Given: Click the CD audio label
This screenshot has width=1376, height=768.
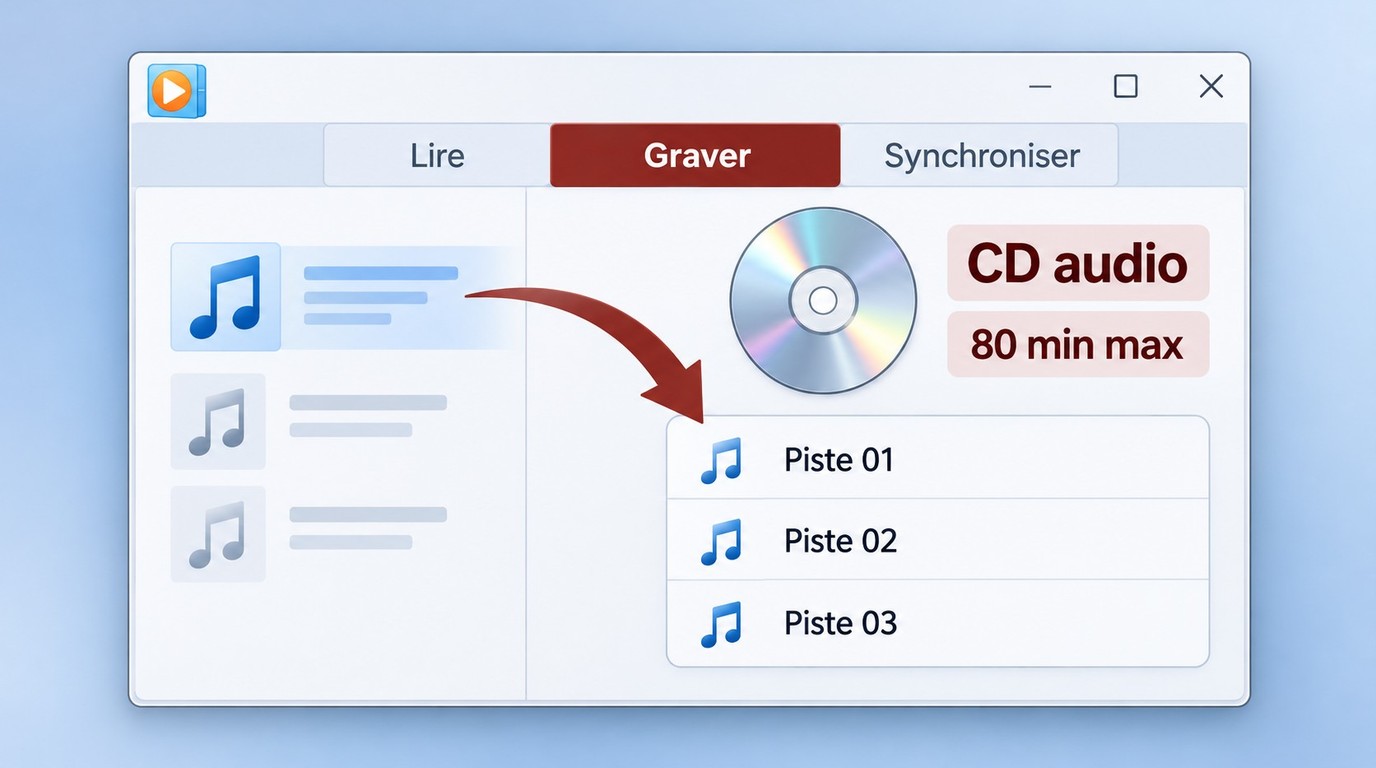Looking at the screenshot, I should (x=1078, y=263).
